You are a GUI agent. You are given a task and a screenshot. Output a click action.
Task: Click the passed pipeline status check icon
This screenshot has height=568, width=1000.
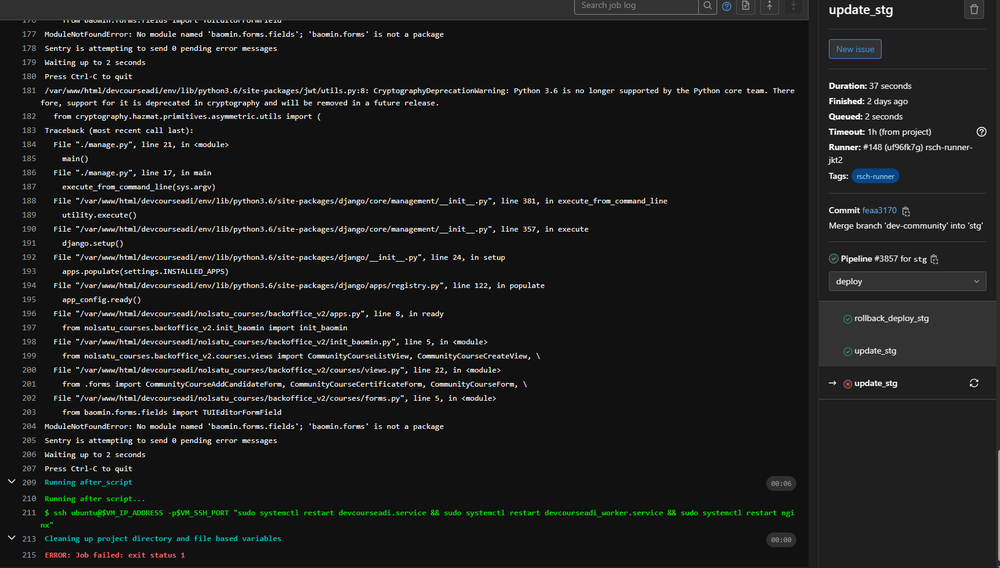tap(834, 259)
